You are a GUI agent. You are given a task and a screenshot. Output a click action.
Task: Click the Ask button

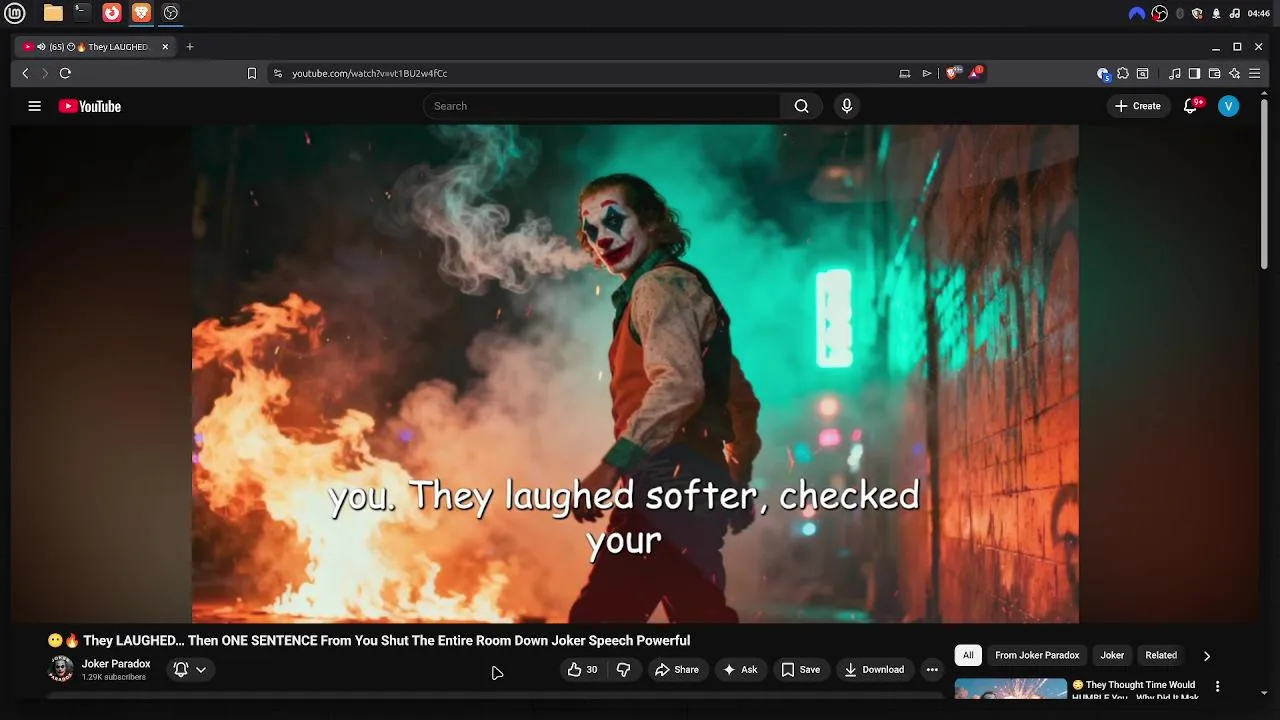[x=740, y=670]
